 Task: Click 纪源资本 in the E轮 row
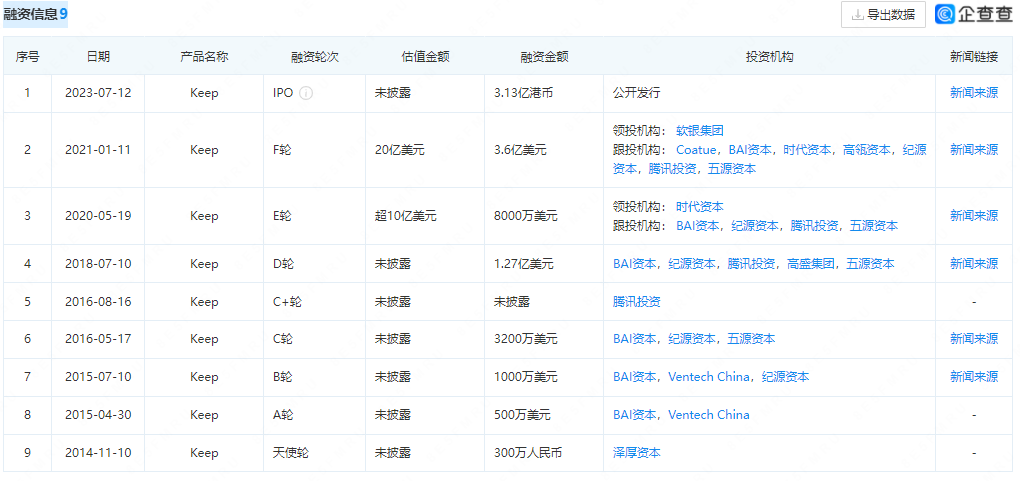(x=755, y=226)
